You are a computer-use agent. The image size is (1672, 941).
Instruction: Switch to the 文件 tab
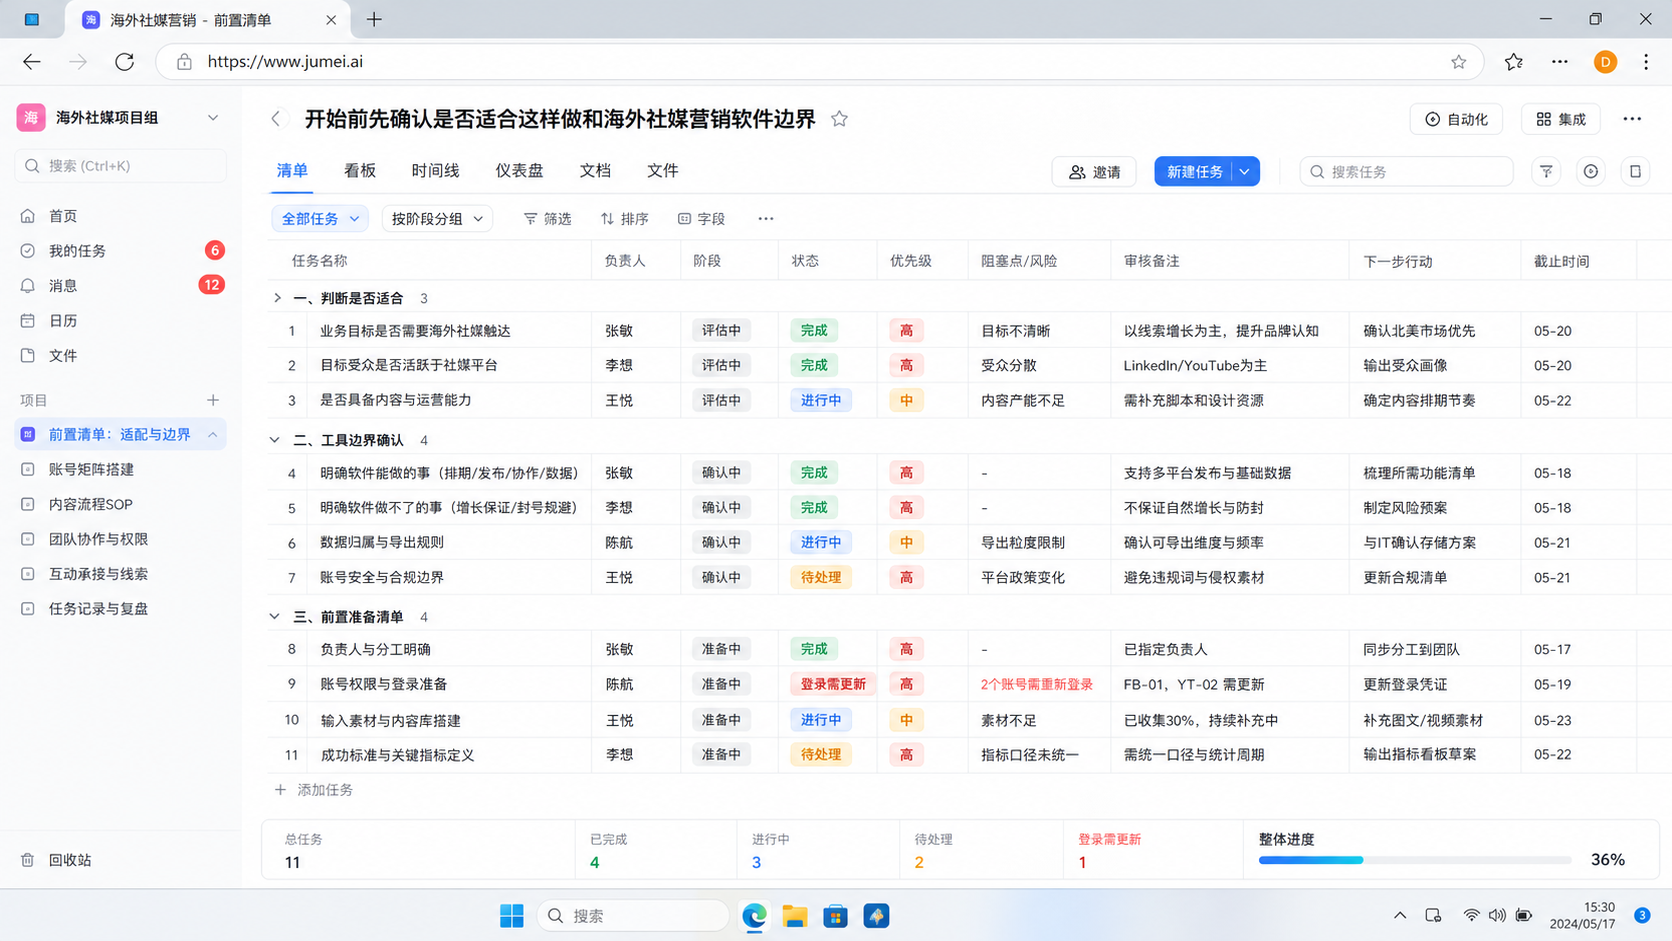pyautogui.click(x=662, y=171)
